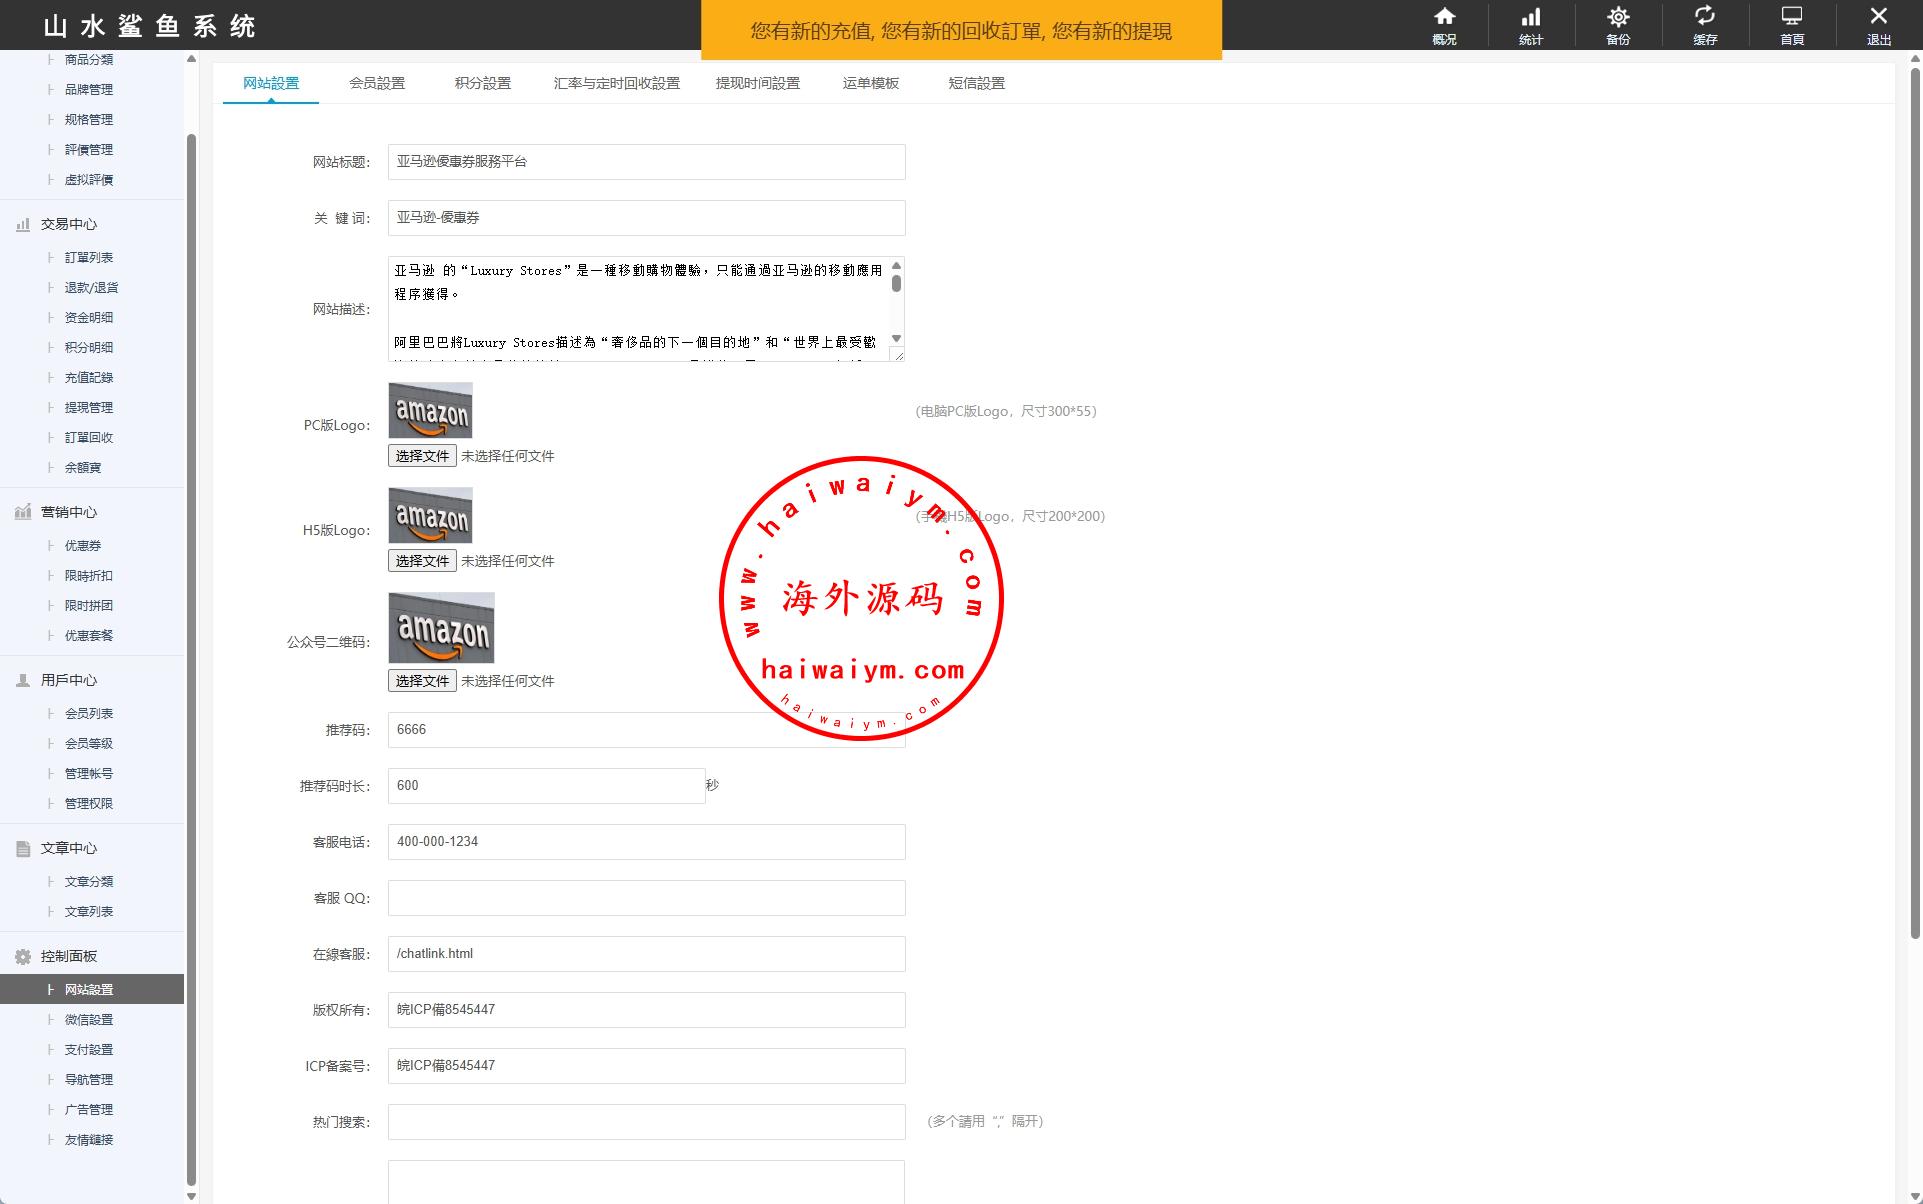The width and height of the screenshot is (1923, 1204).
Task: Open the 首页 monitor icon
Action: point(1792,17)
